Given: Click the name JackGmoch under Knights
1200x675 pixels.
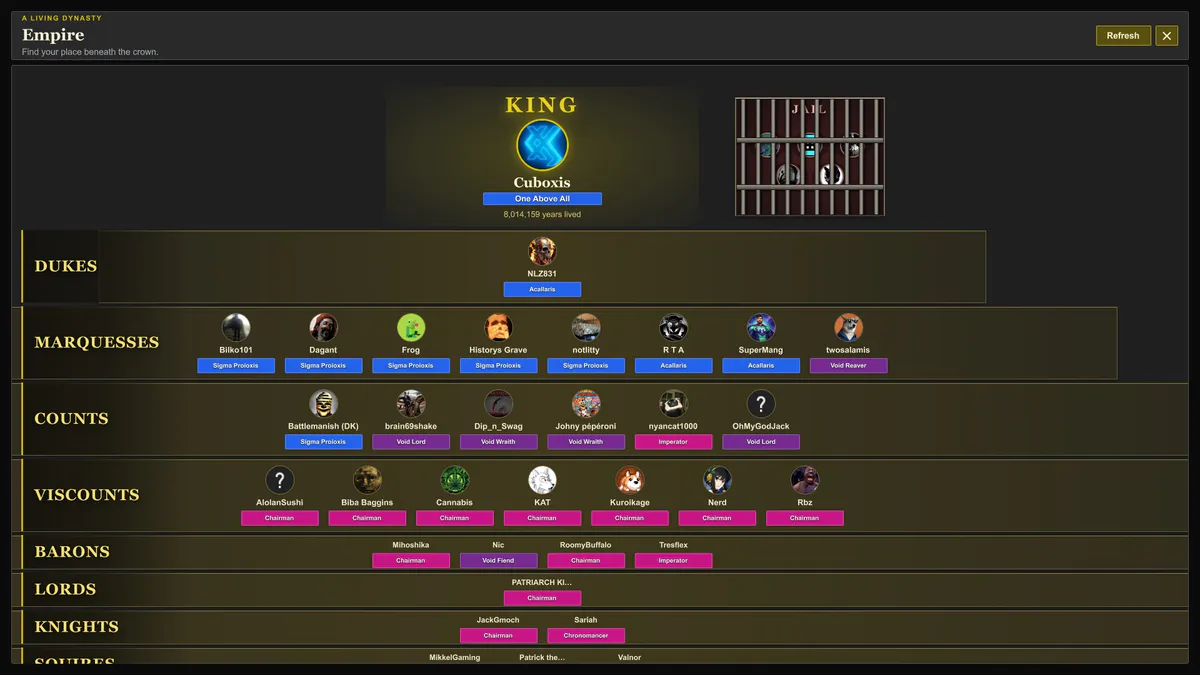Looking at the screenshot, I should pos(498,620).
